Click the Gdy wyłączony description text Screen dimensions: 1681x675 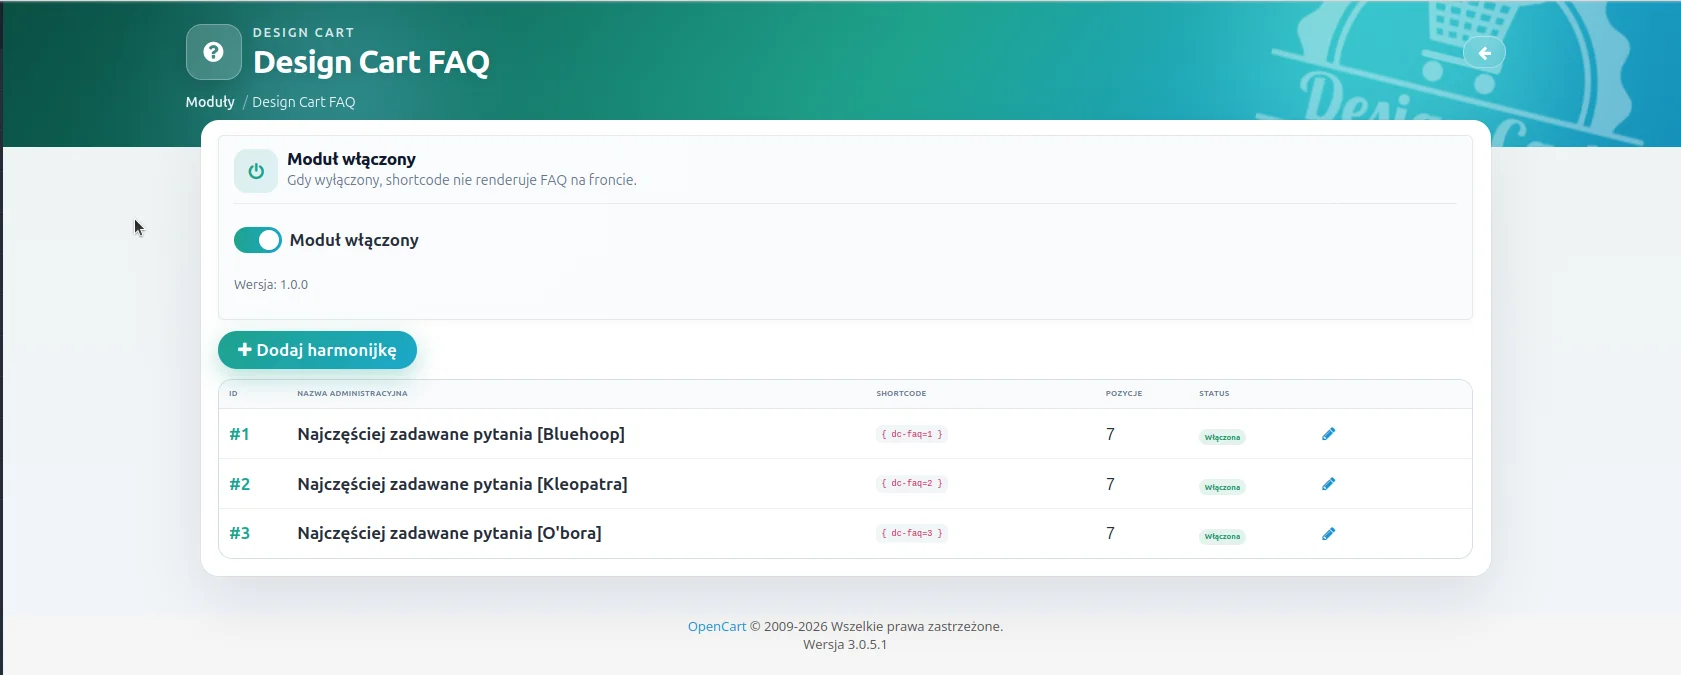point(462,180)
